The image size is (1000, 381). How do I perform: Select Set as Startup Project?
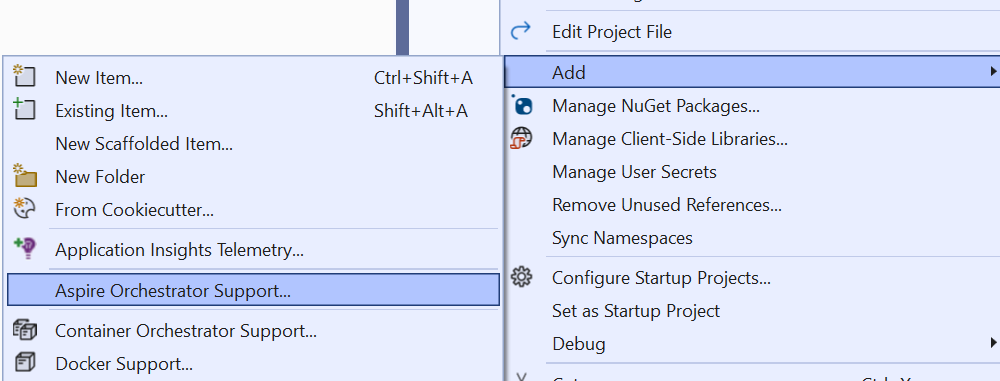point(752,311)
